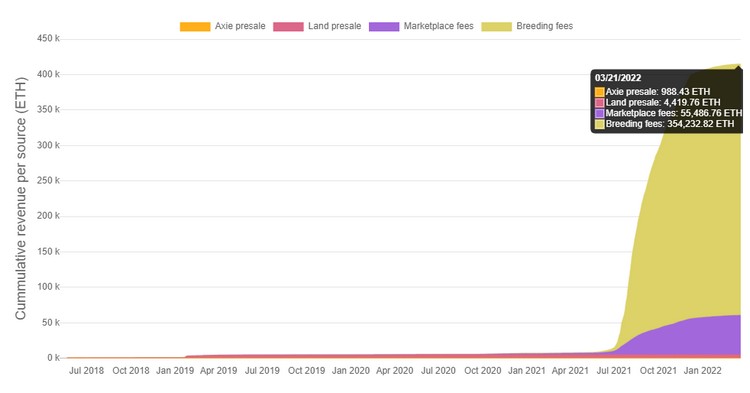Click the 400 k y-axis tick label
The image size is (750, 393).
pos(48,74)
